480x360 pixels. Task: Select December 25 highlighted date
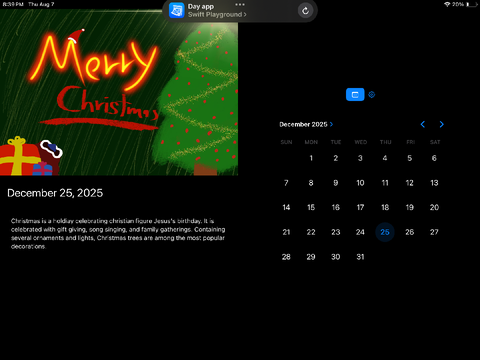(x=385, y=232)
